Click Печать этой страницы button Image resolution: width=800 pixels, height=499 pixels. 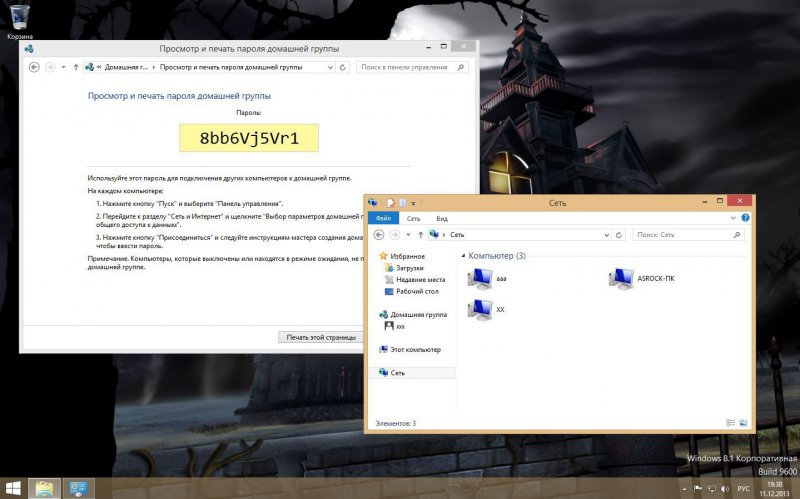321,337
